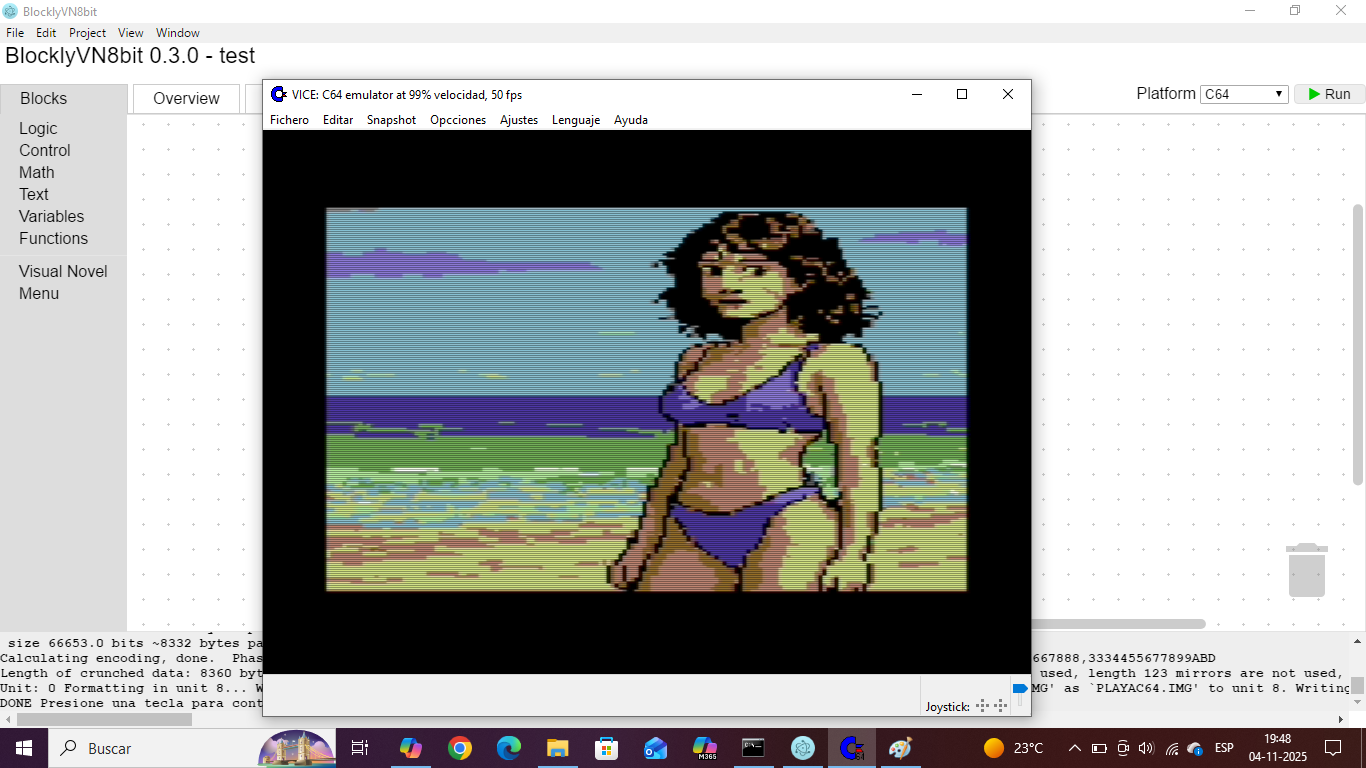Click the console output vertical scrollbar thumb

coord(1358,685)
